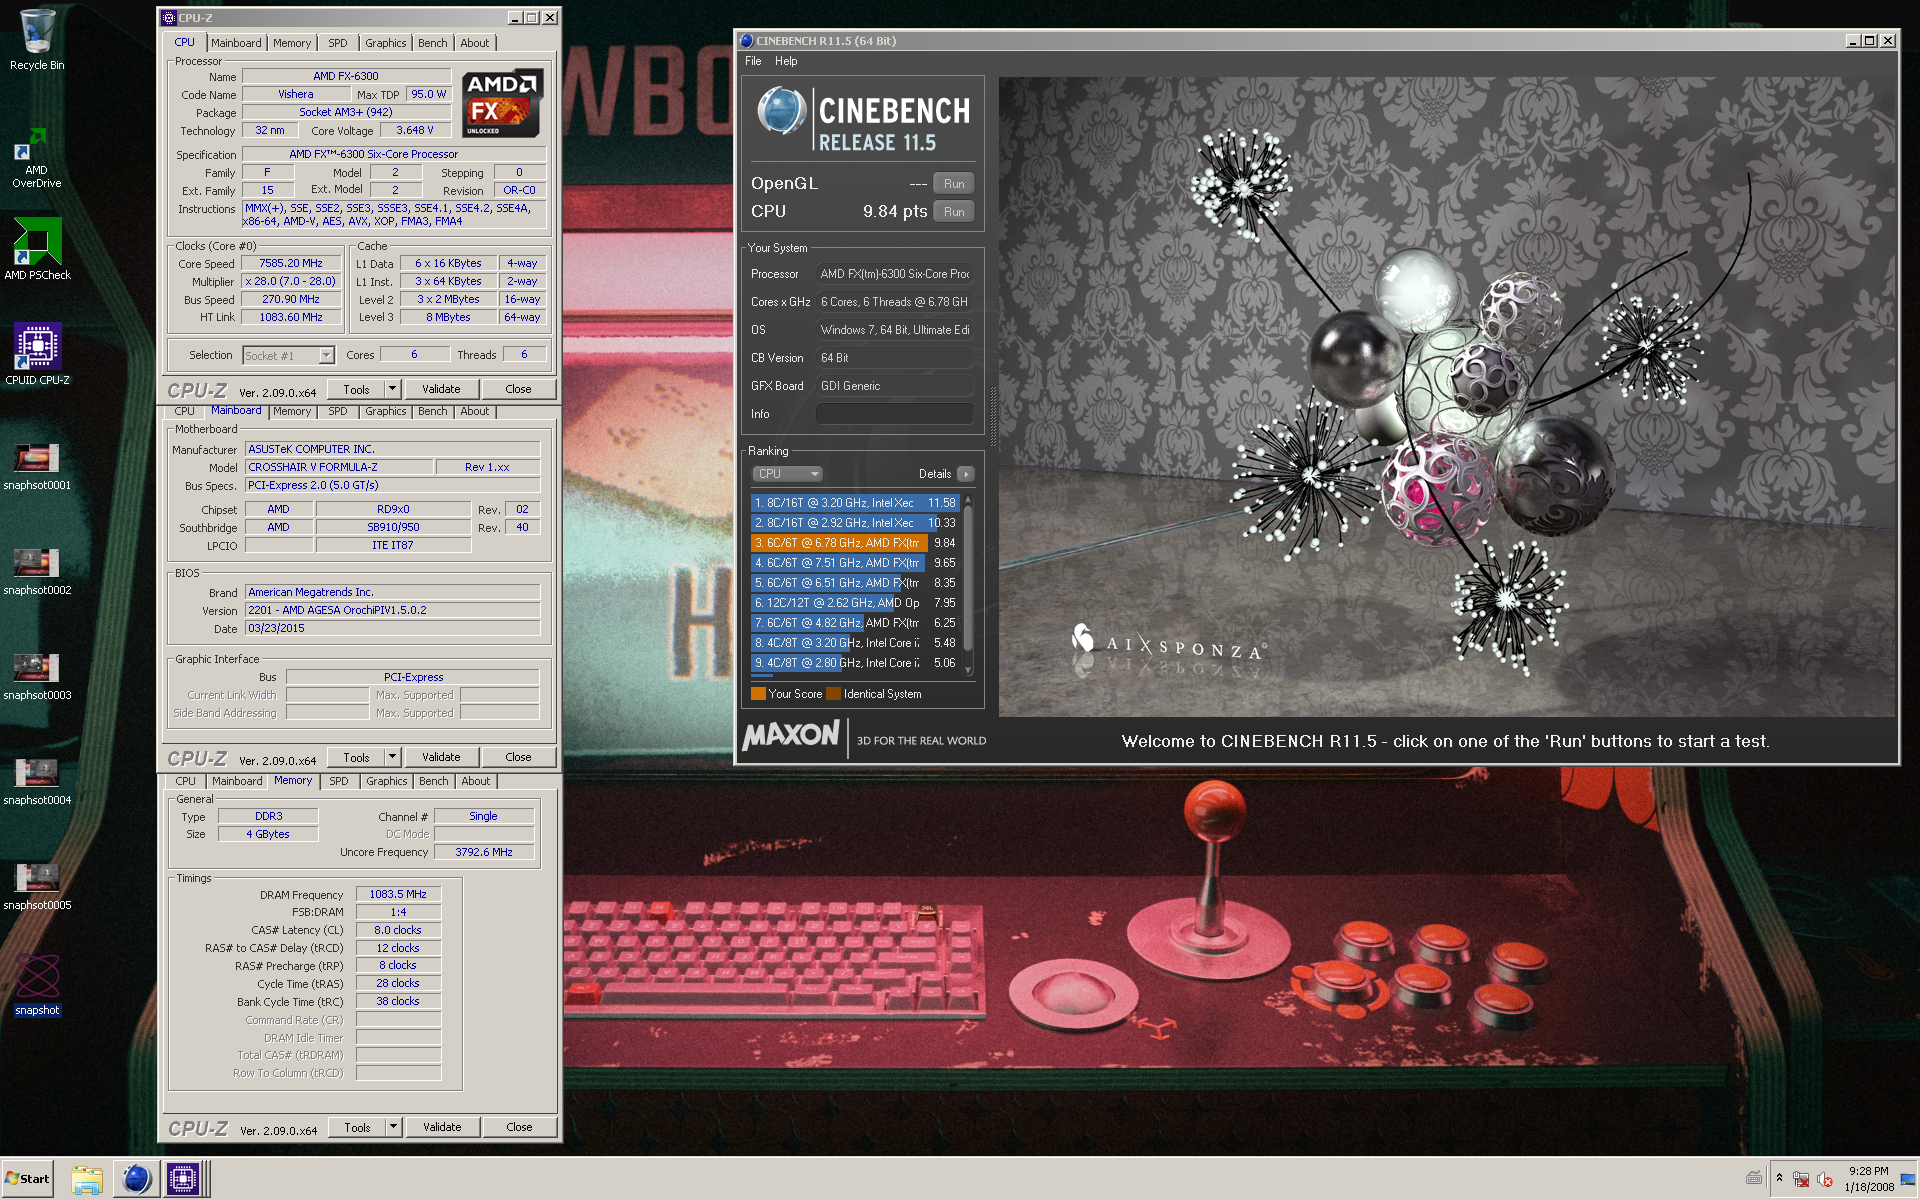
Task: Open the Recycle Bin desktop icon
Action: [37, 40]
